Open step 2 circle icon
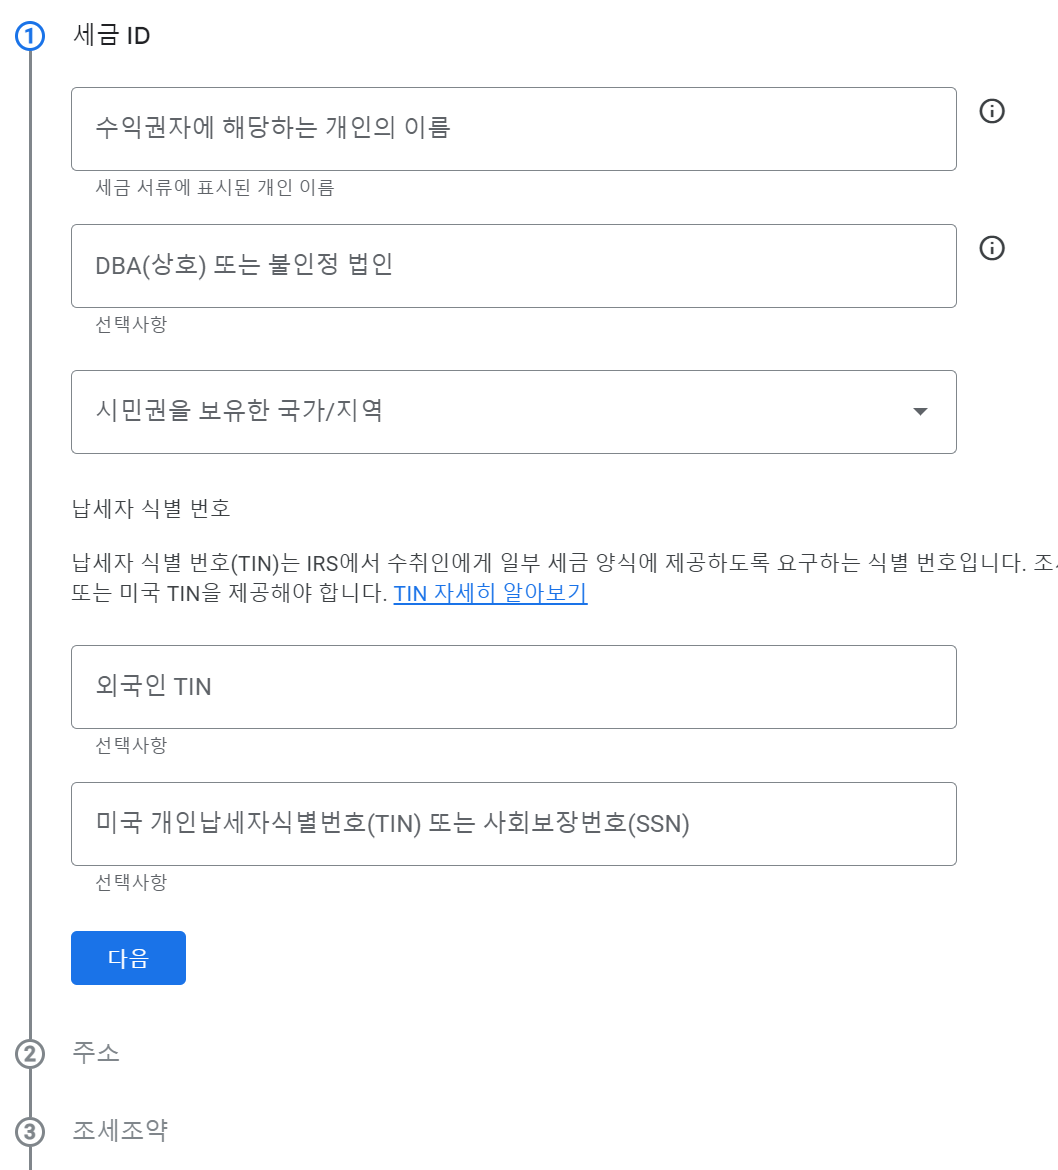The width and height of the screenshot is (1058, 1170). (x=30, y=1054)
